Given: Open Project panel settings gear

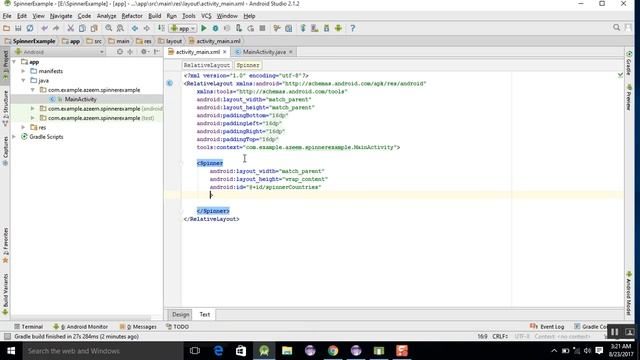Looking at the screenshot, I should click(144, 52).
